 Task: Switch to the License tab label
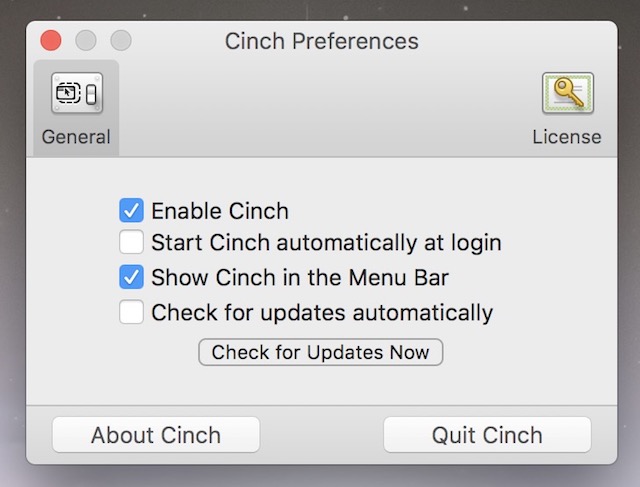567,137
